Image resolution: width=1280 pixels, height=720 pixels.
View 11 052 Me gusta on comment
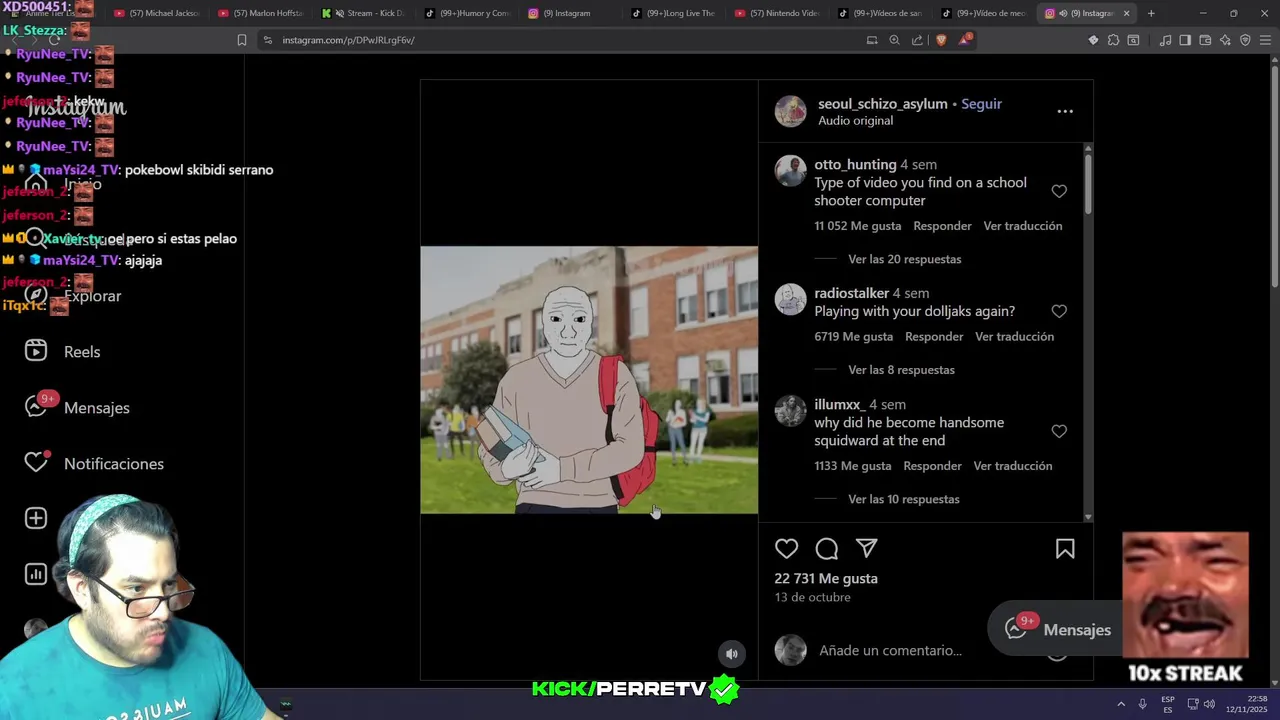857,226
